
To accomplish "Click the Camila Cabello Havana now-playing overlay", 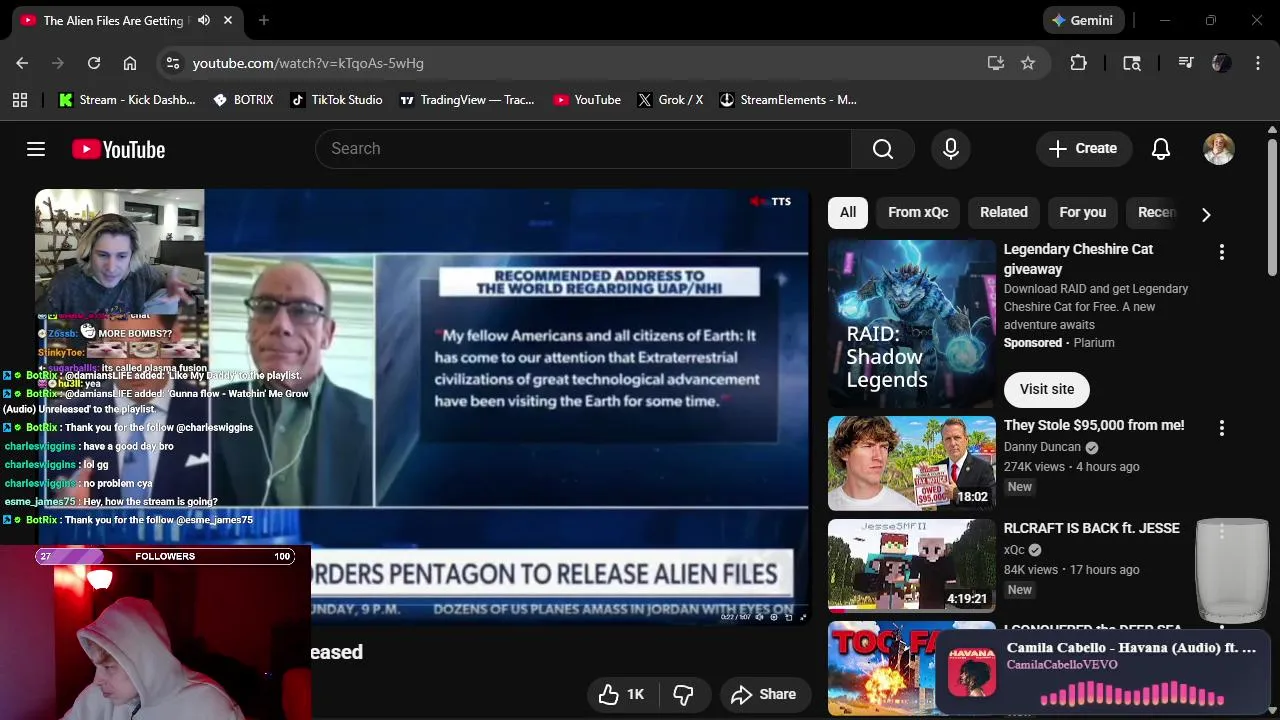I will [1104, 671].
